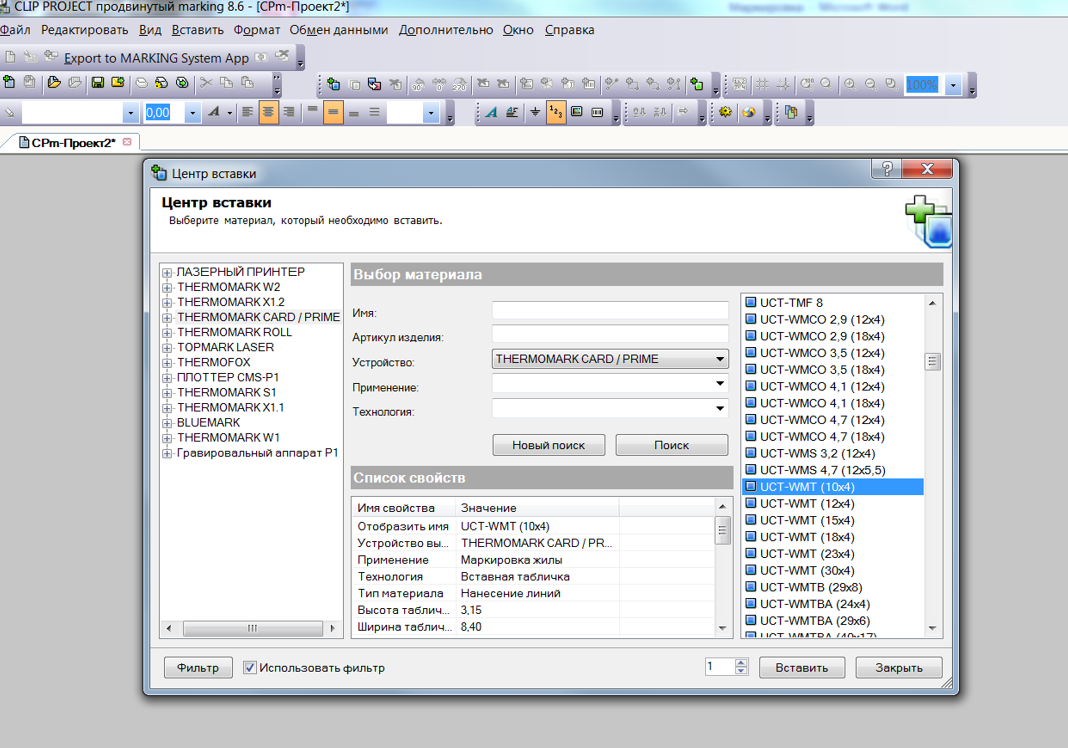1068x748 pixels.
Task: Click the Align text left icon
Action: tap(247, 112)
